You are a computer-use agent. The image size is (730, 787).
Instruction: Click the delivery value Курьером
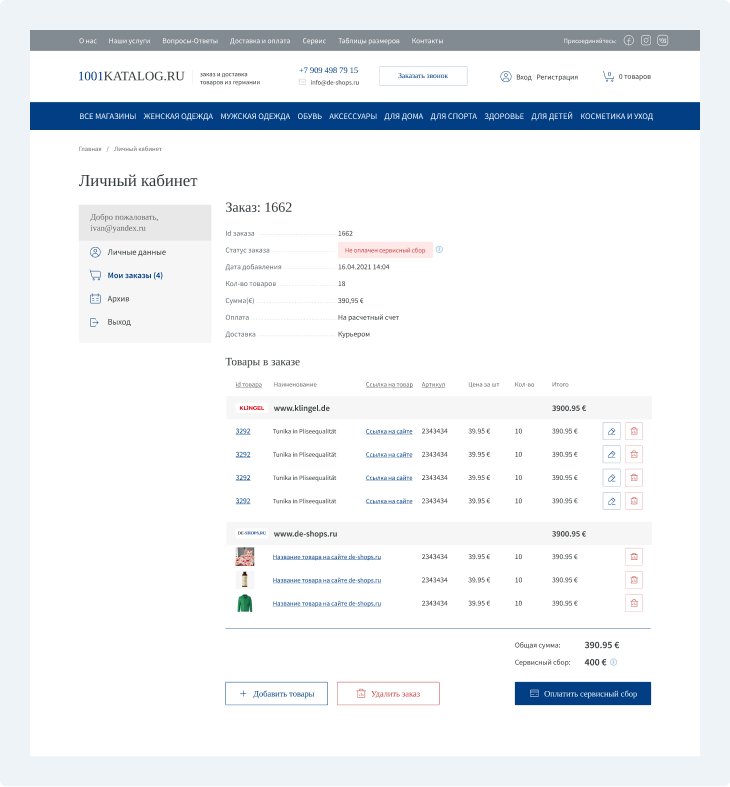[354, 334]
